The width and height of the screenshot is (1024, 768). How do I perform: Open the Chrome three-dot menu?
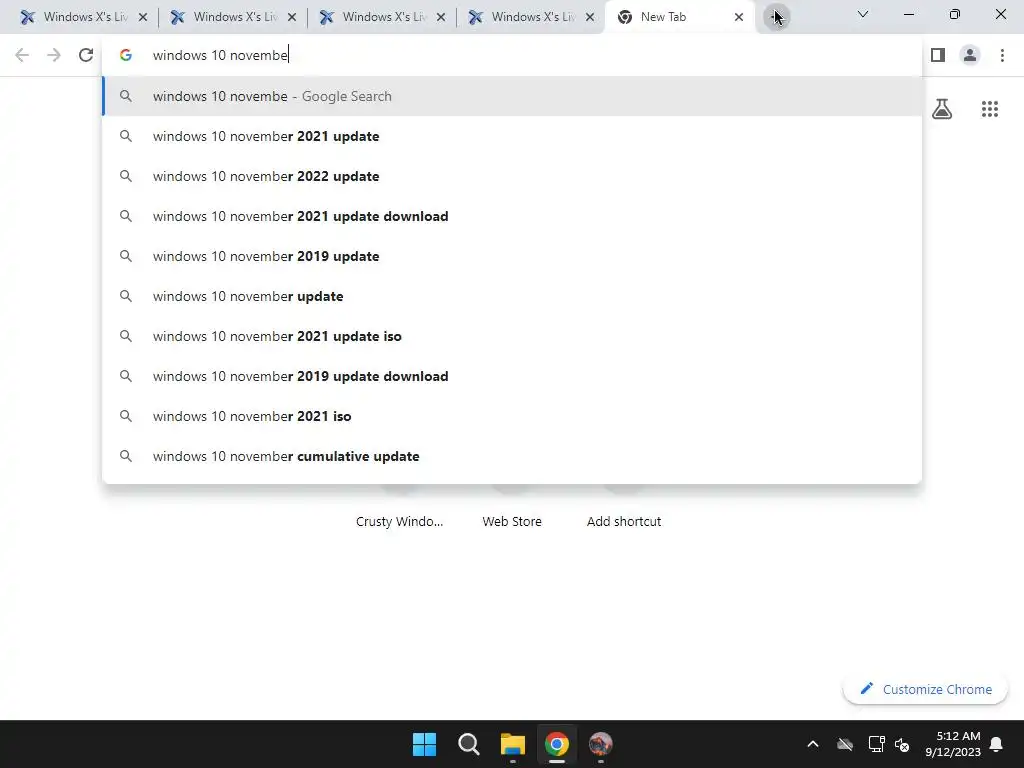[1002, 55]
